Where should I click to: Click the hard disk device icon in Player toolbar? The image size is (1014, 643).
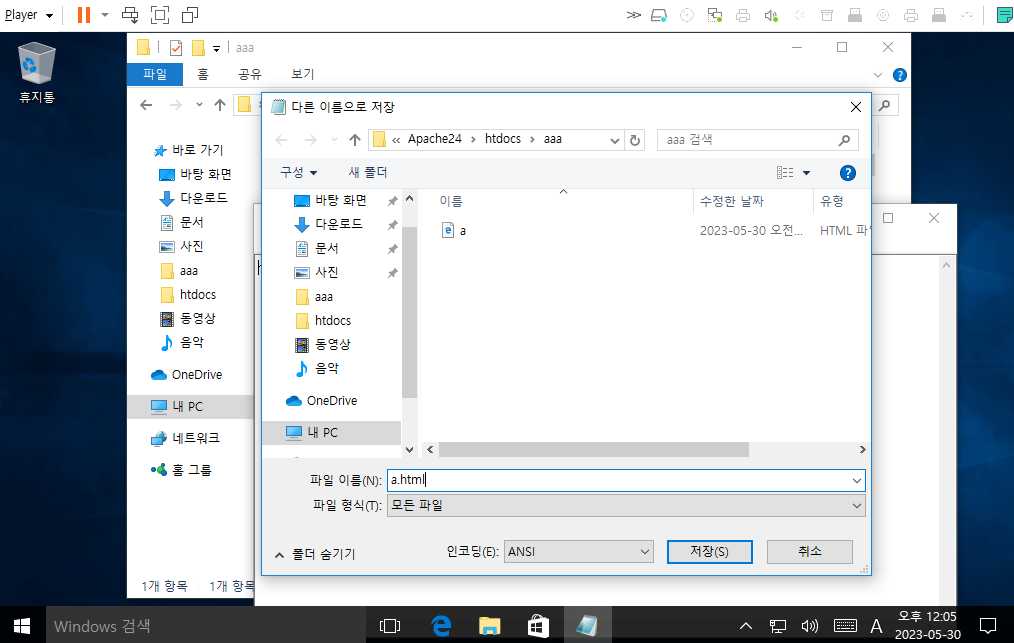coord(659,16)
